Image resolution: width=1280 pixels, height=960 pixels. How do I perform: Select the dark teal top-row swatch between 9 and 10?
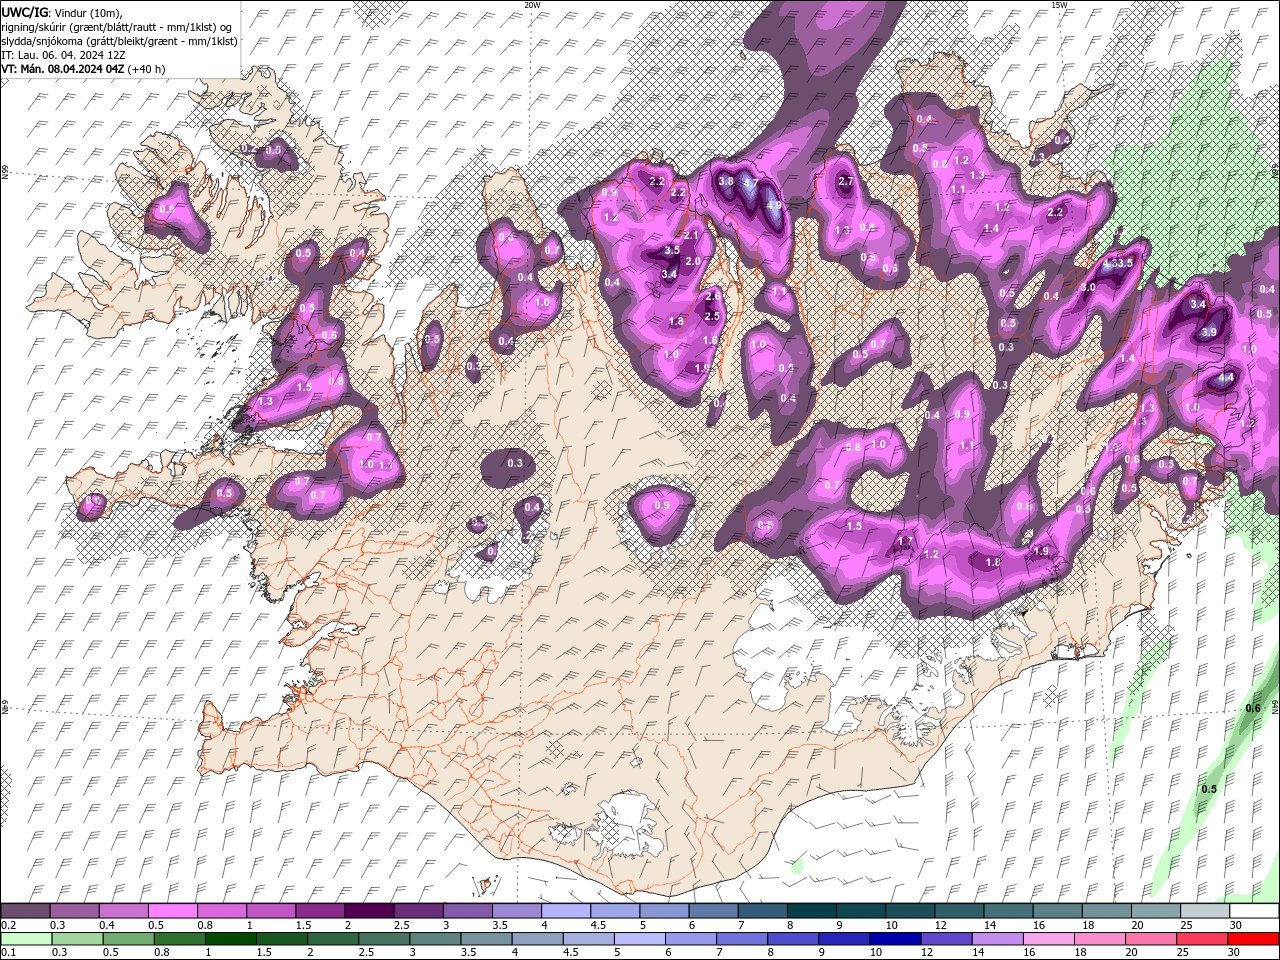(x=859, y=911)
